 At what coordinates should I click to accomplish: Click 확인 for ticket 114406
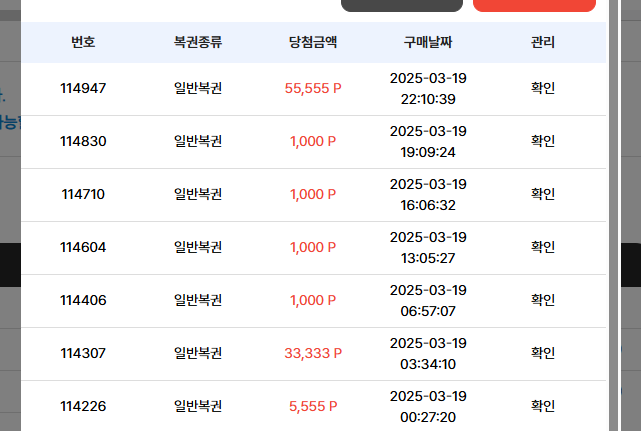pyautogui.click(x=542, y=300)
